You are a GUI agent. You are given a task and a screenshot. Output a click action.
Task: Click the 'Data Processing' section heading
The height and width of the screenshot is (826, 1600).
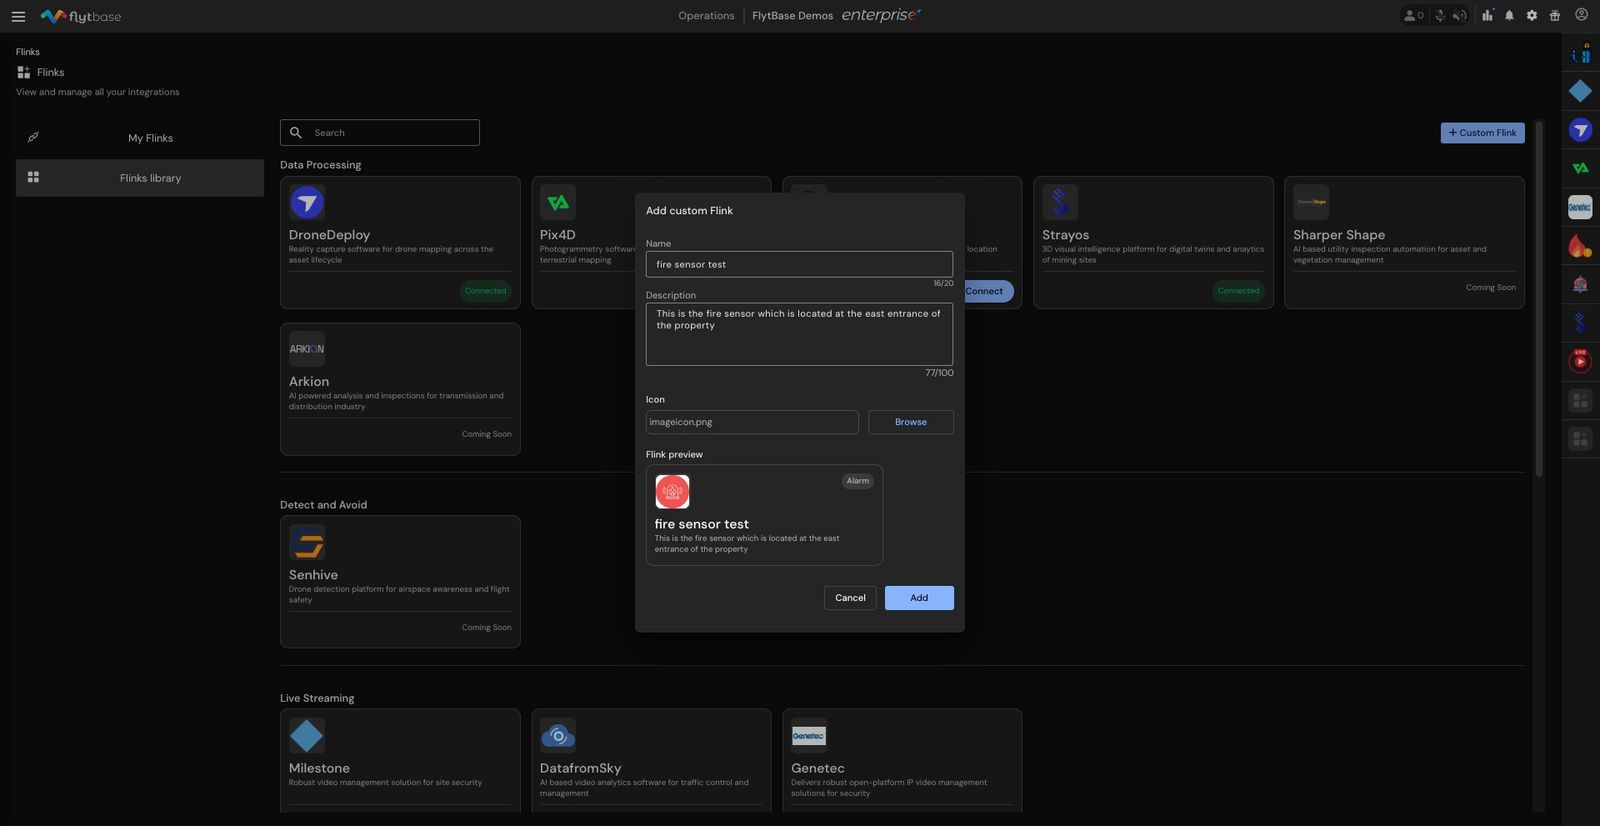[320, 165]
